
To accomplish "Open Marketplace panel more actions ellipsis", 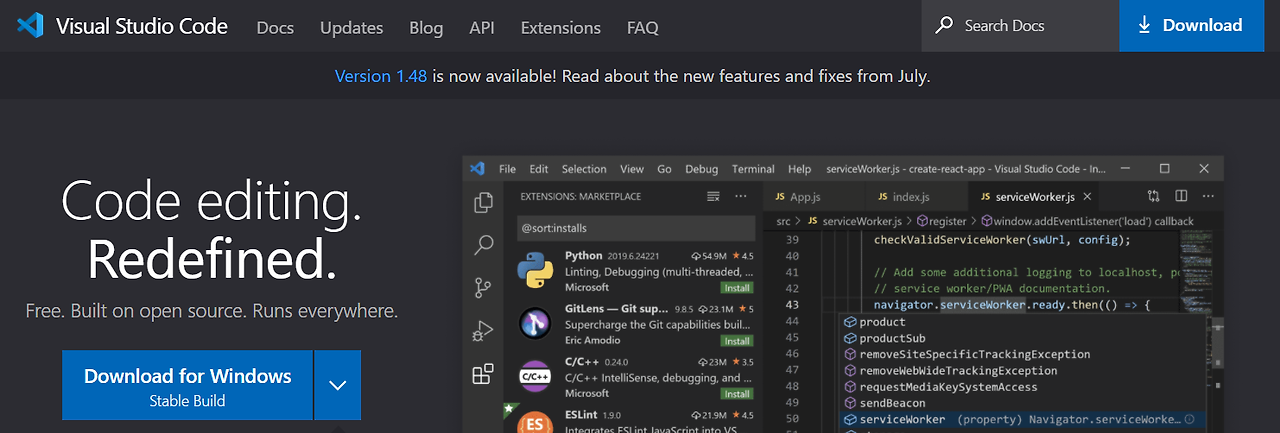I will click(x=741, y=196).
